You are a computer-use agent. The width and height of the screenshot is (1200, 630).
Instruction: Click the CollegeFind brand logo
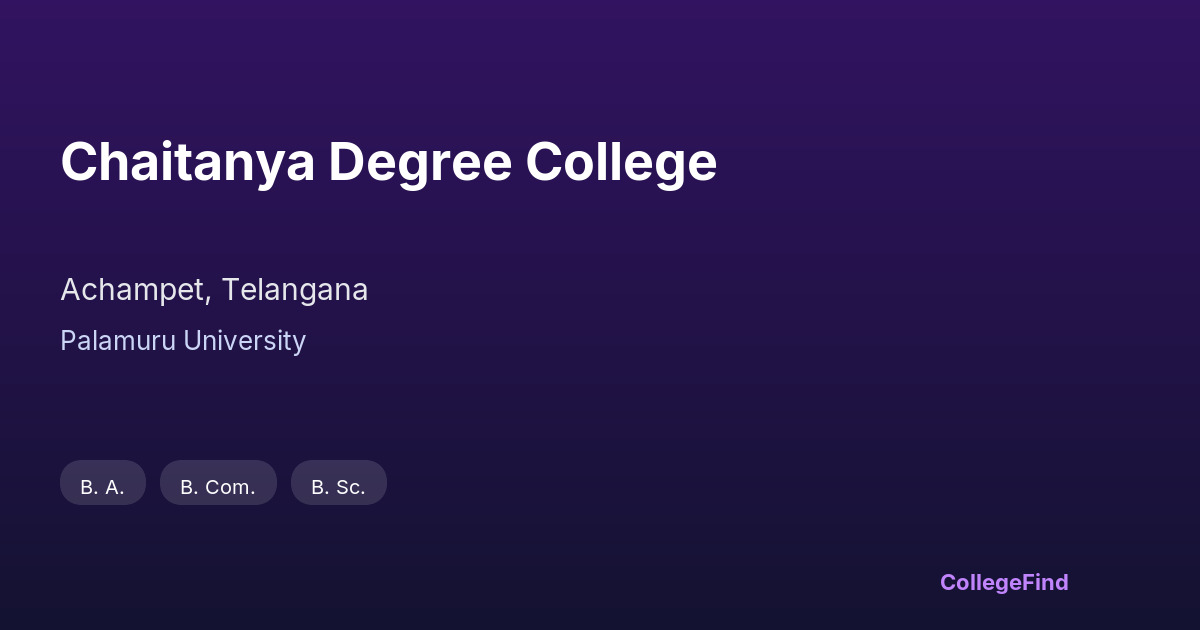(x=1003, y=582)
